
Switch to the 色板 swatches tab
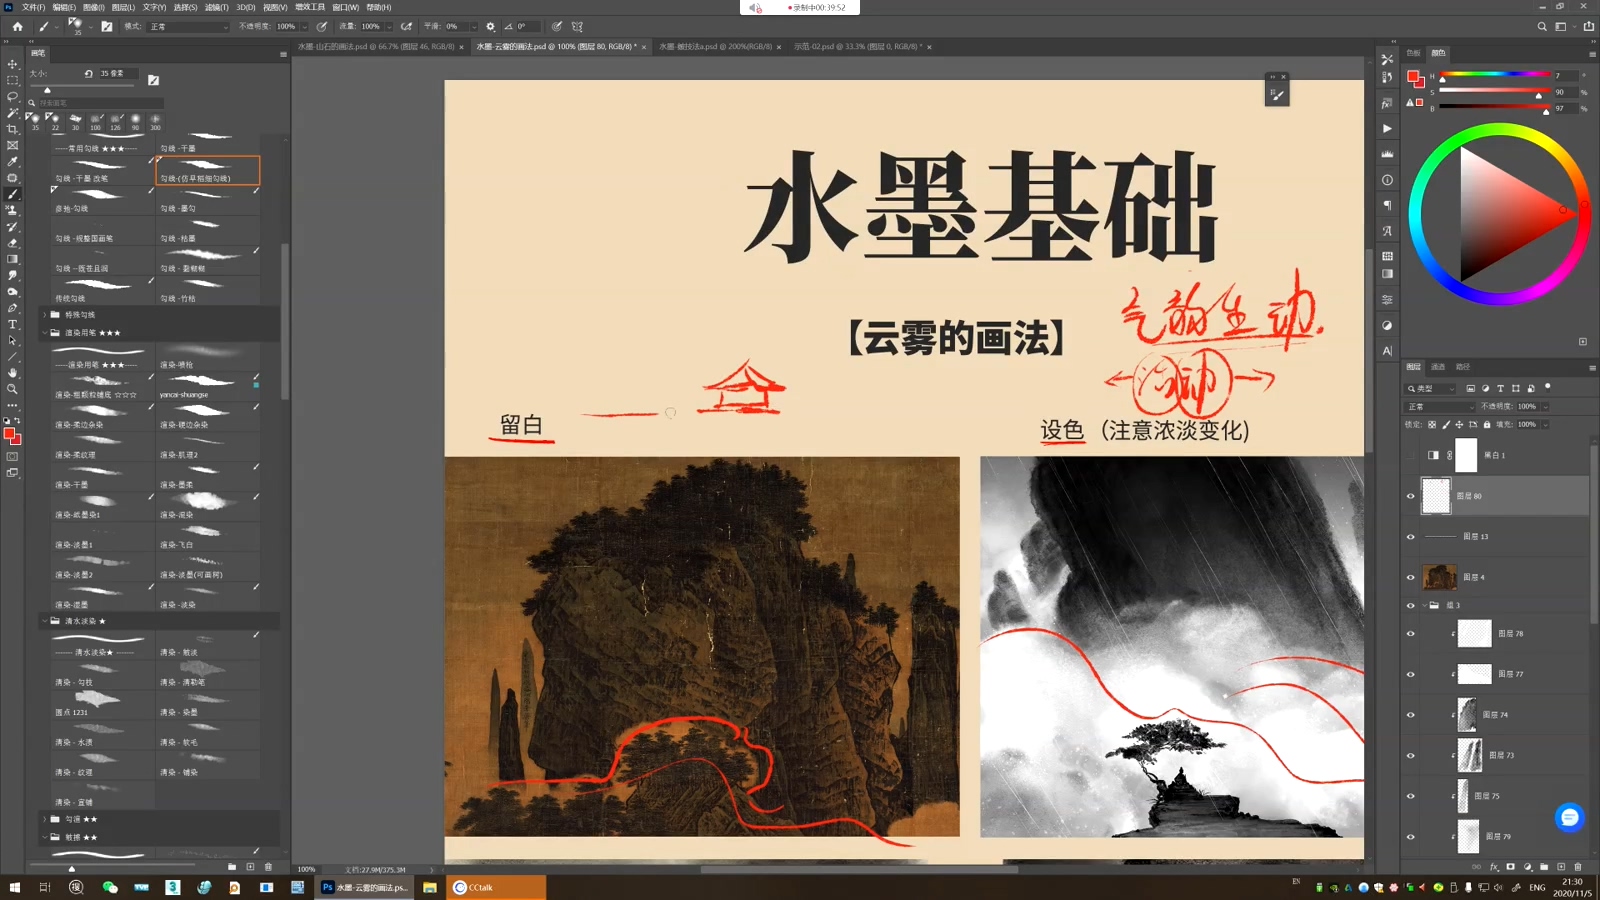[1413, 53]
